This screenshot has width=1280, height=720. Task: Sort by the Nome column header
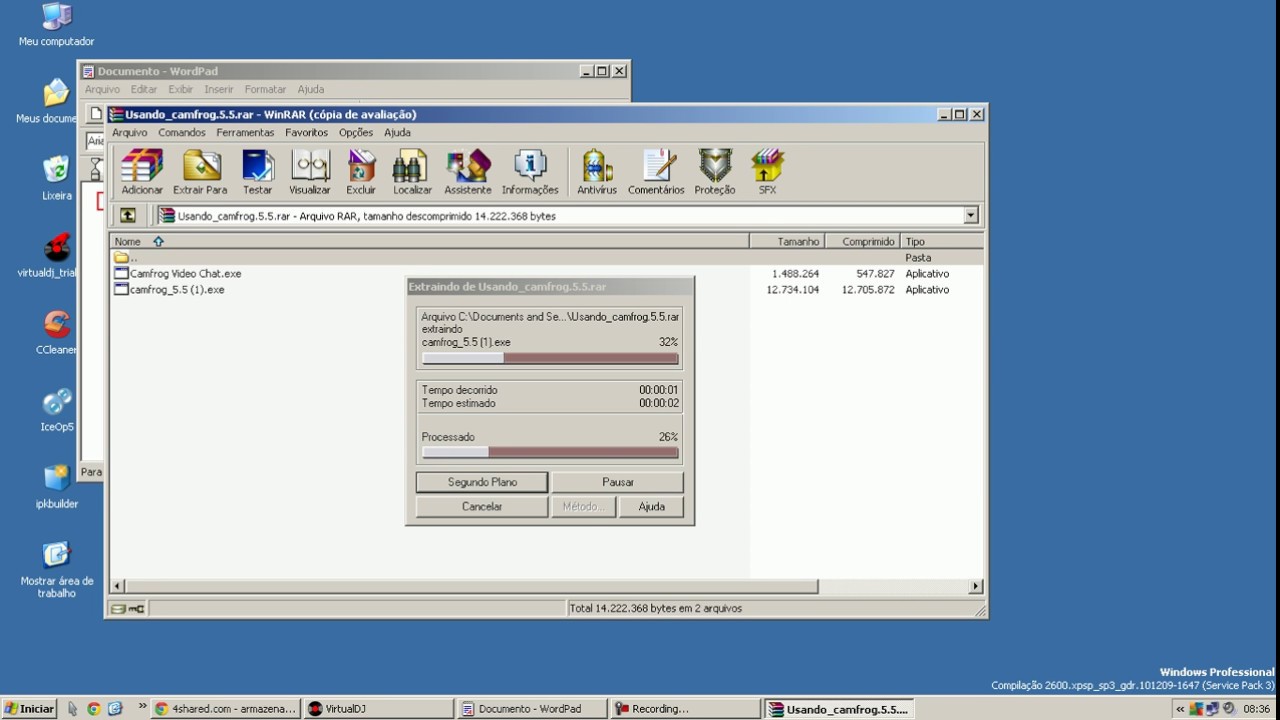429,241
